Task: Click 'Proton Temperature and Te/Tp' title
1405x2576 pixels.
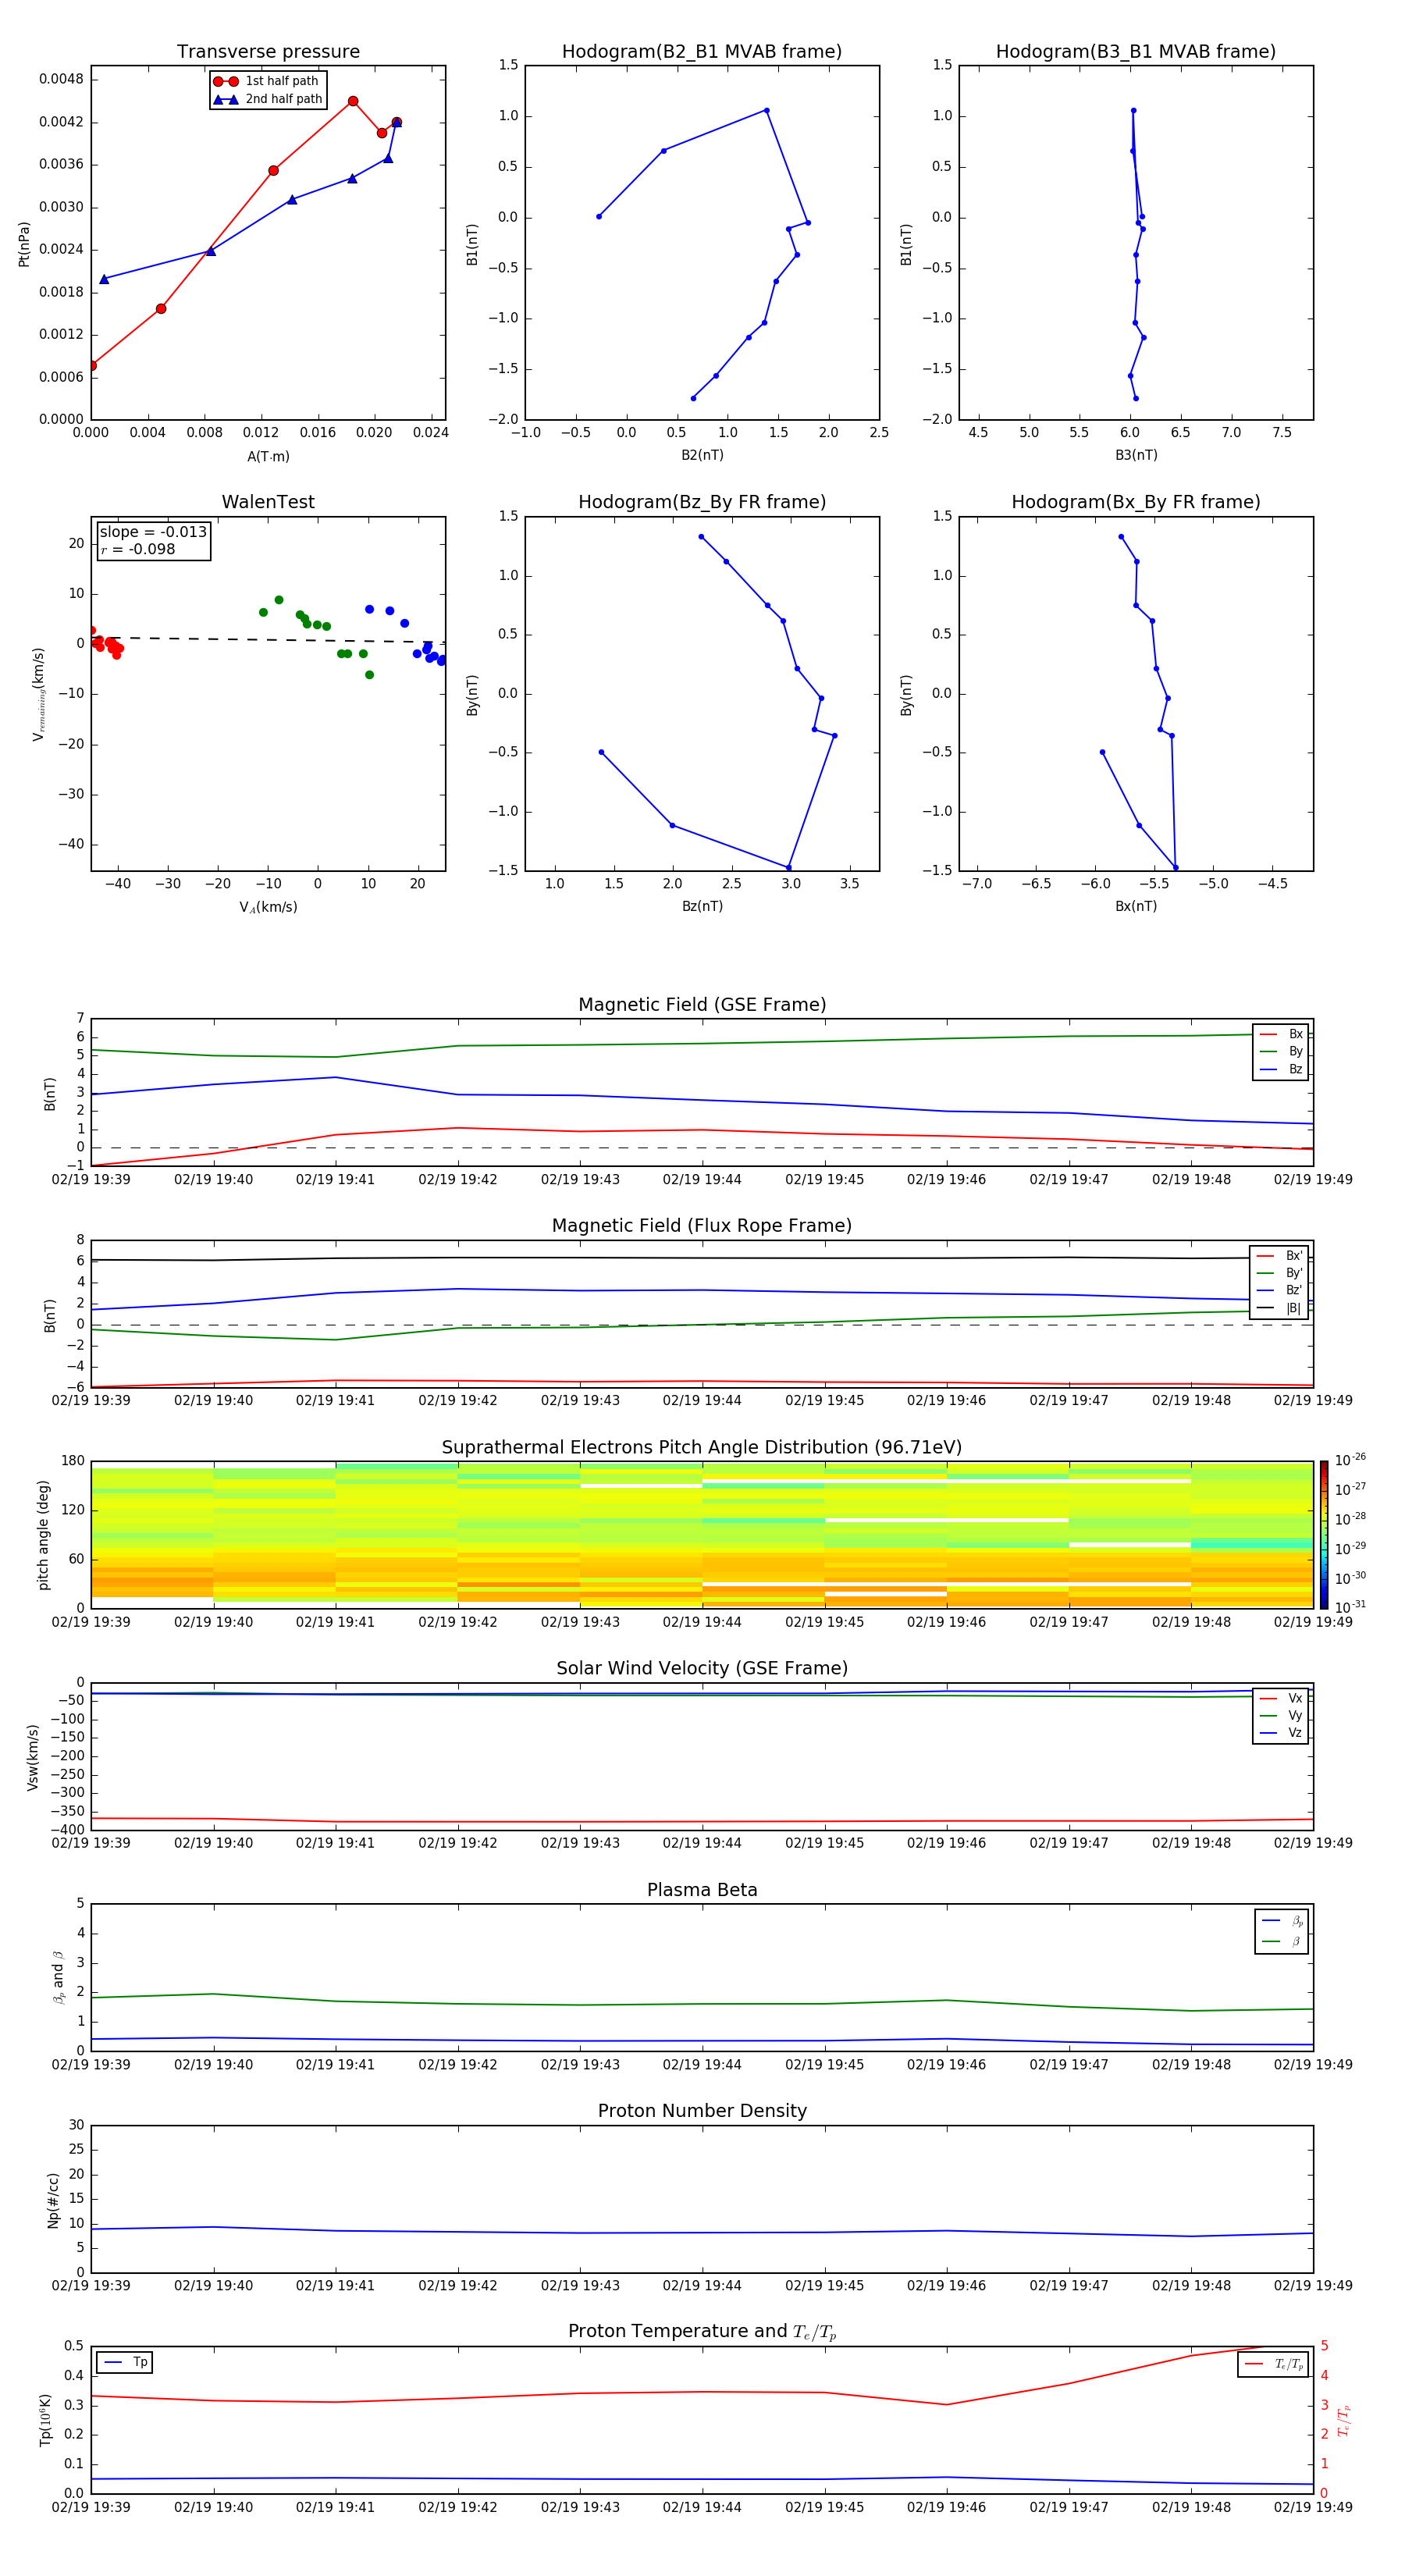Action: click(702, 2332)
